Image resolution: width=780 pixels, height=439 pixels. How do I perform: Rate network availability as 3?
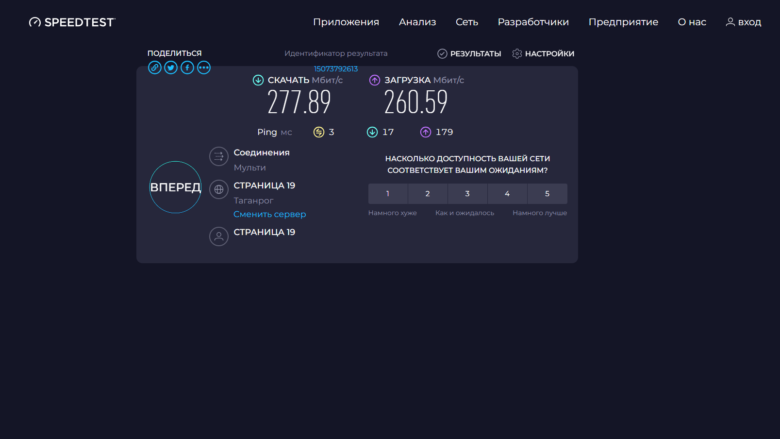coord(467,194)
